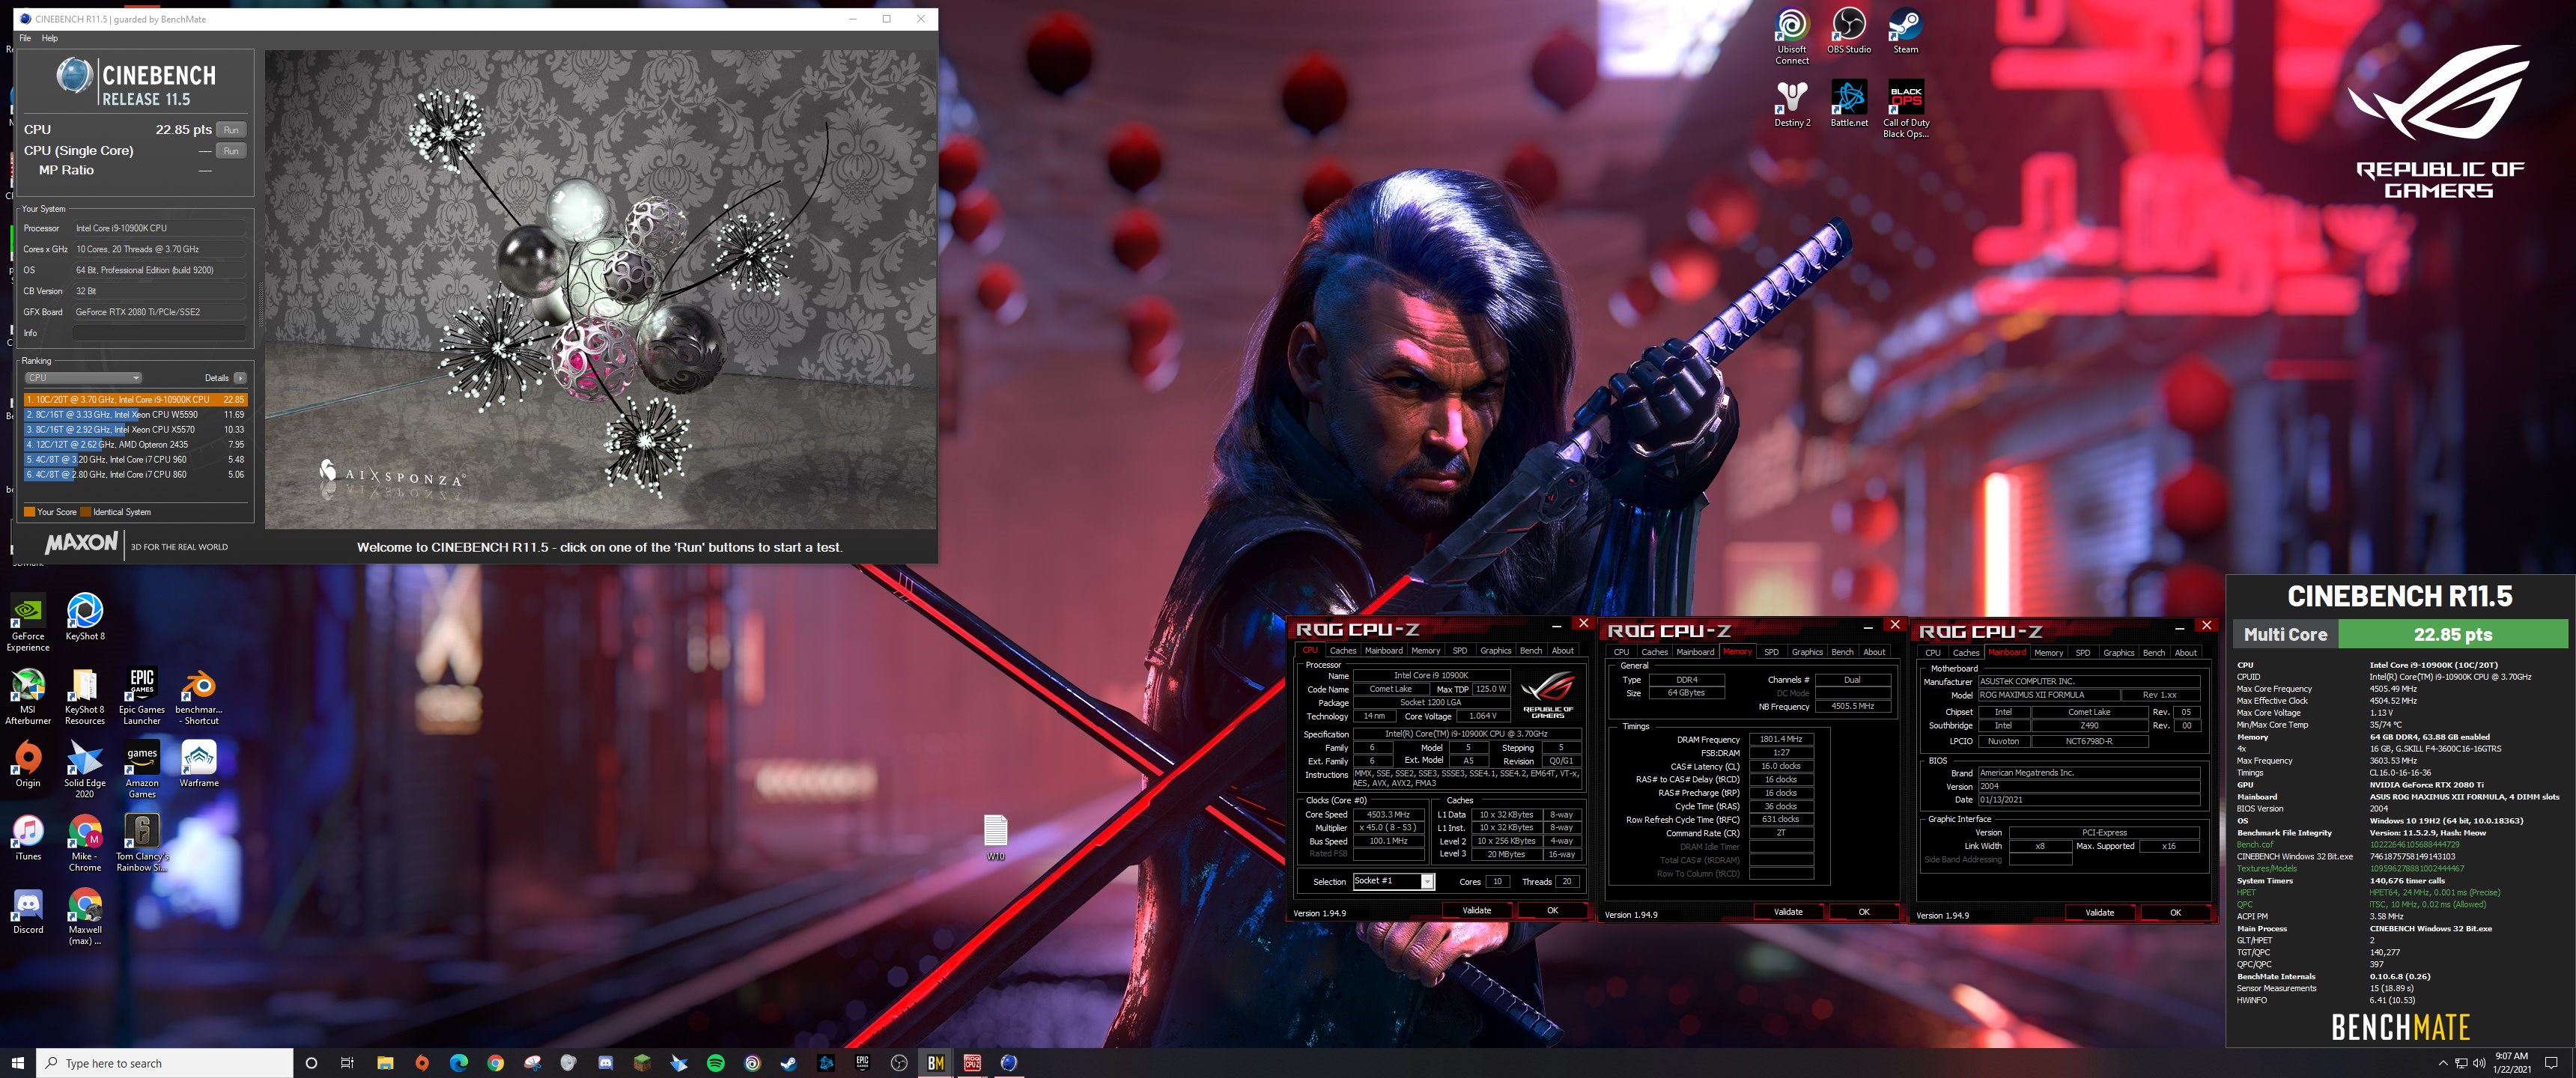Open Maxwell Chrome profile shortcut
This screenshot has width=2576, height=1078.
tap(85, 916)
